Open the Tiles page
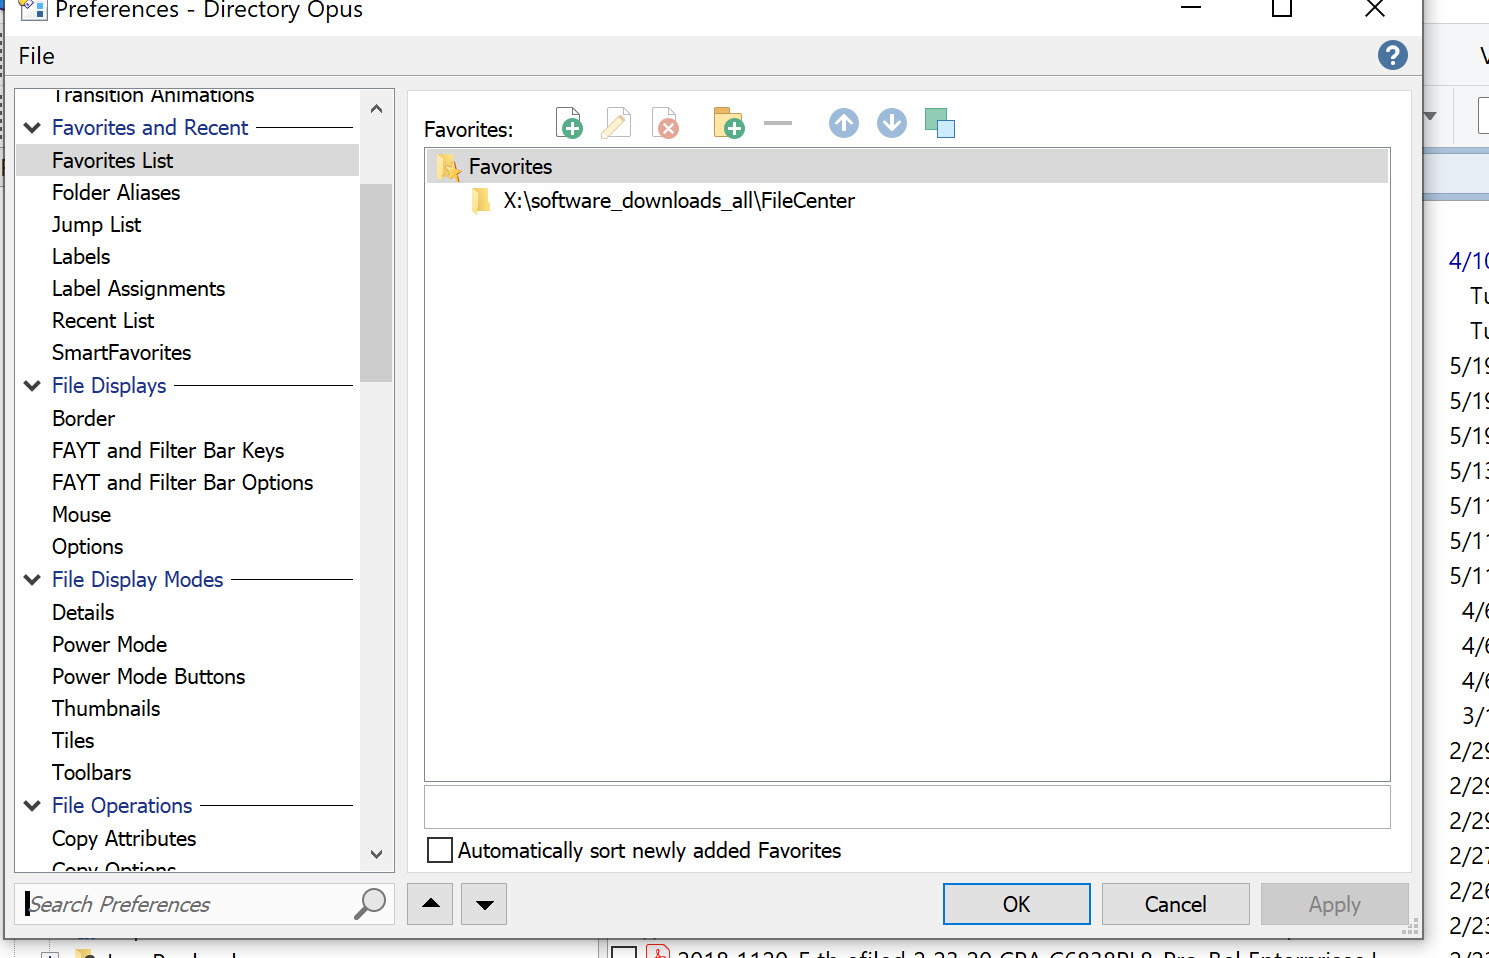Screen dimensions: 1489x958 tap(73, 740)
